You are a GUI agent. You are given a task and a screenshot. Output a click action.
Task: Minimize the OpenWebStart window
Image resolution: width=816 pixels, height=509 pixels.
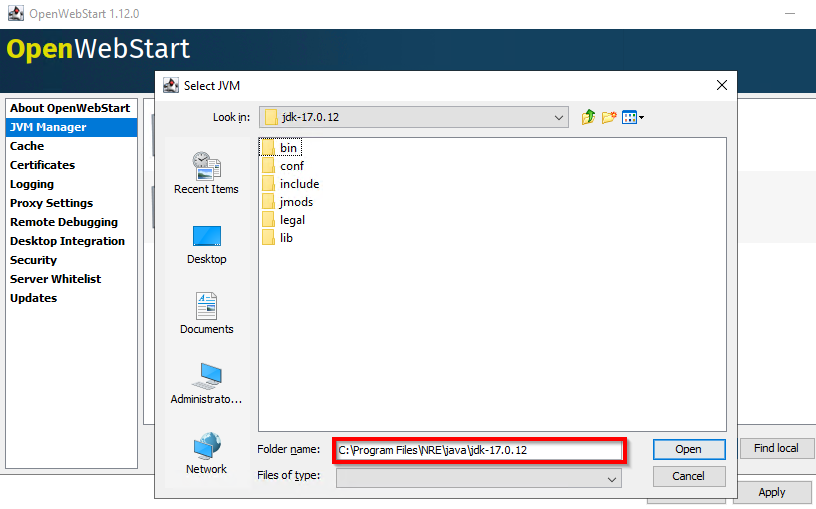[790, 14]
